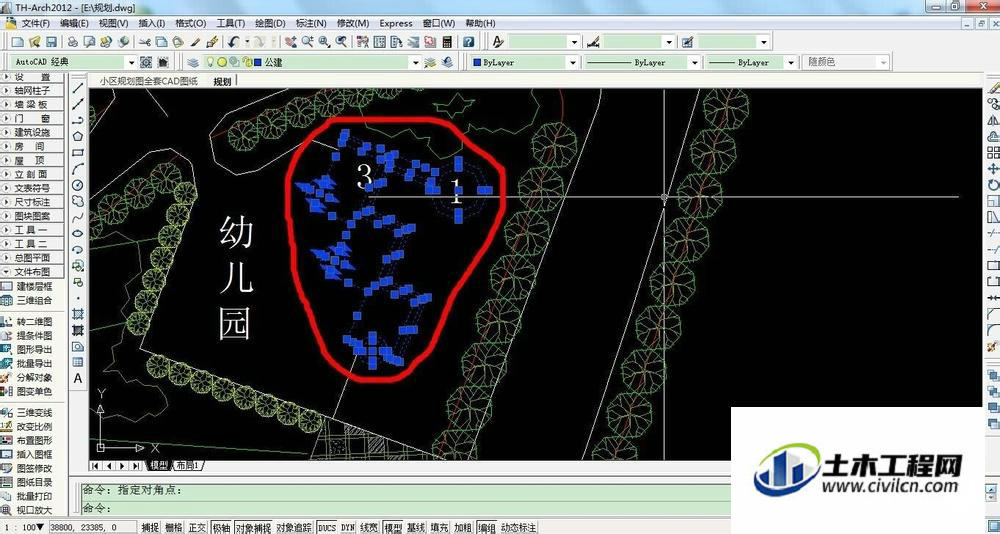This screenshot has width=1000, height=534.
Task: Click into the 命令 command line input
Action: [x=406, y=508]
